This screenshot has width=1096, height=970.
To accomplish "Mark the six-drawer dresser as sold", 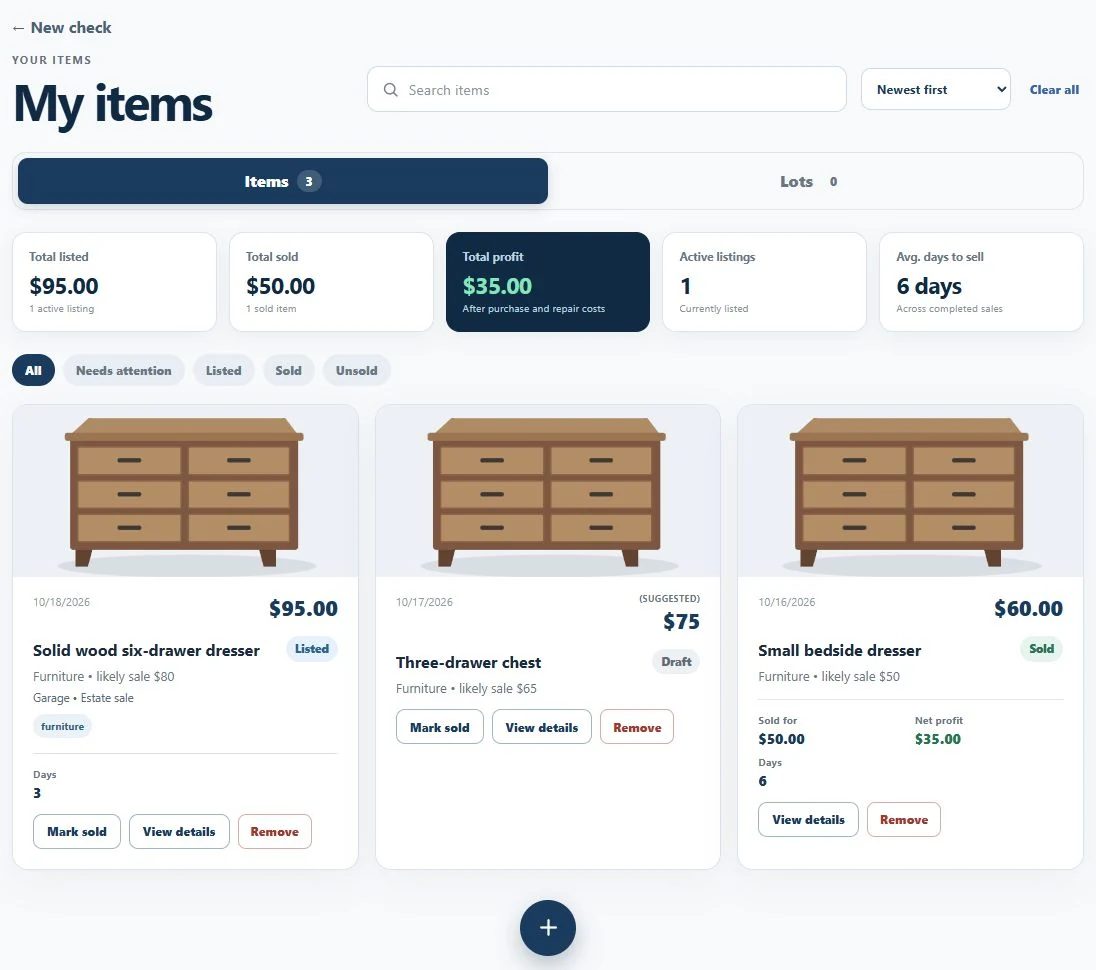I will tap(77, 832).
